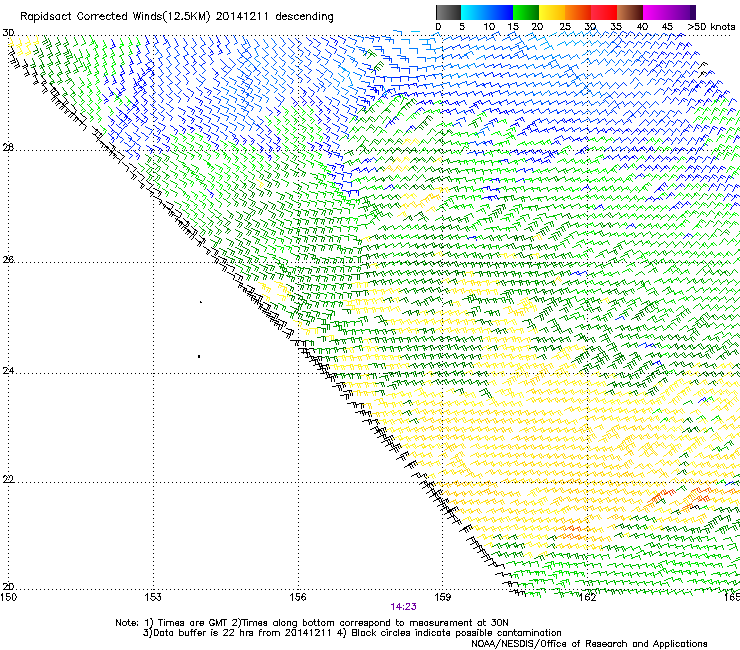The width and height of the screenshot is (740, 650).
Task: Click the lower black dot near 154 longitude
Action: point(199,356)
